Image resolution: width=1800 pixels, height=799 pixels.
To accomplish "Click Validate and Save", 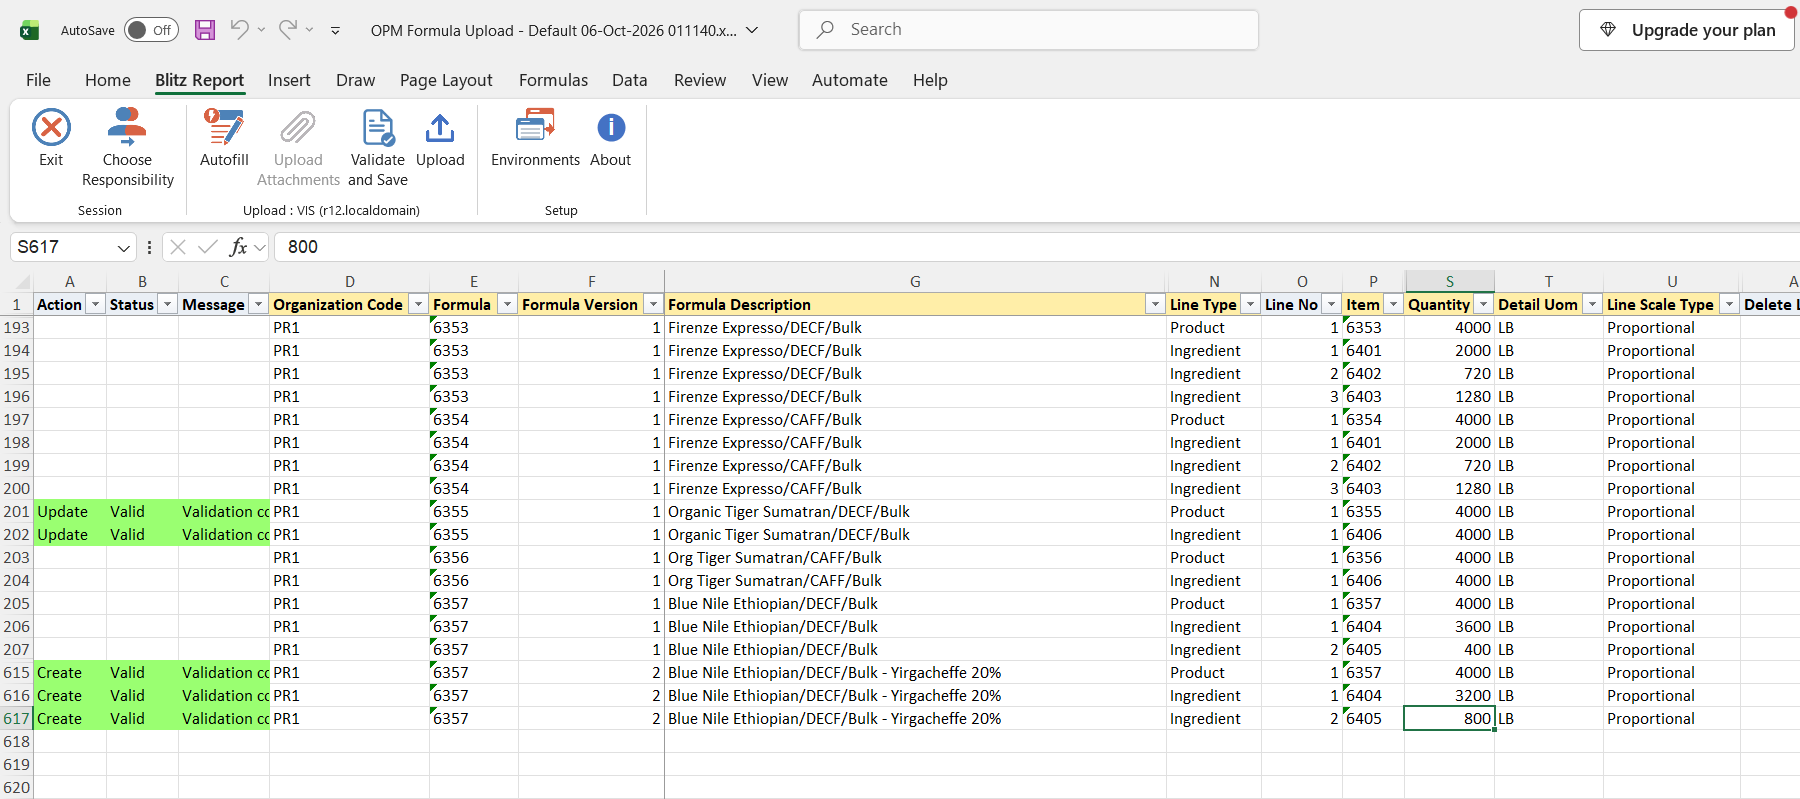I will click(378, 148).
